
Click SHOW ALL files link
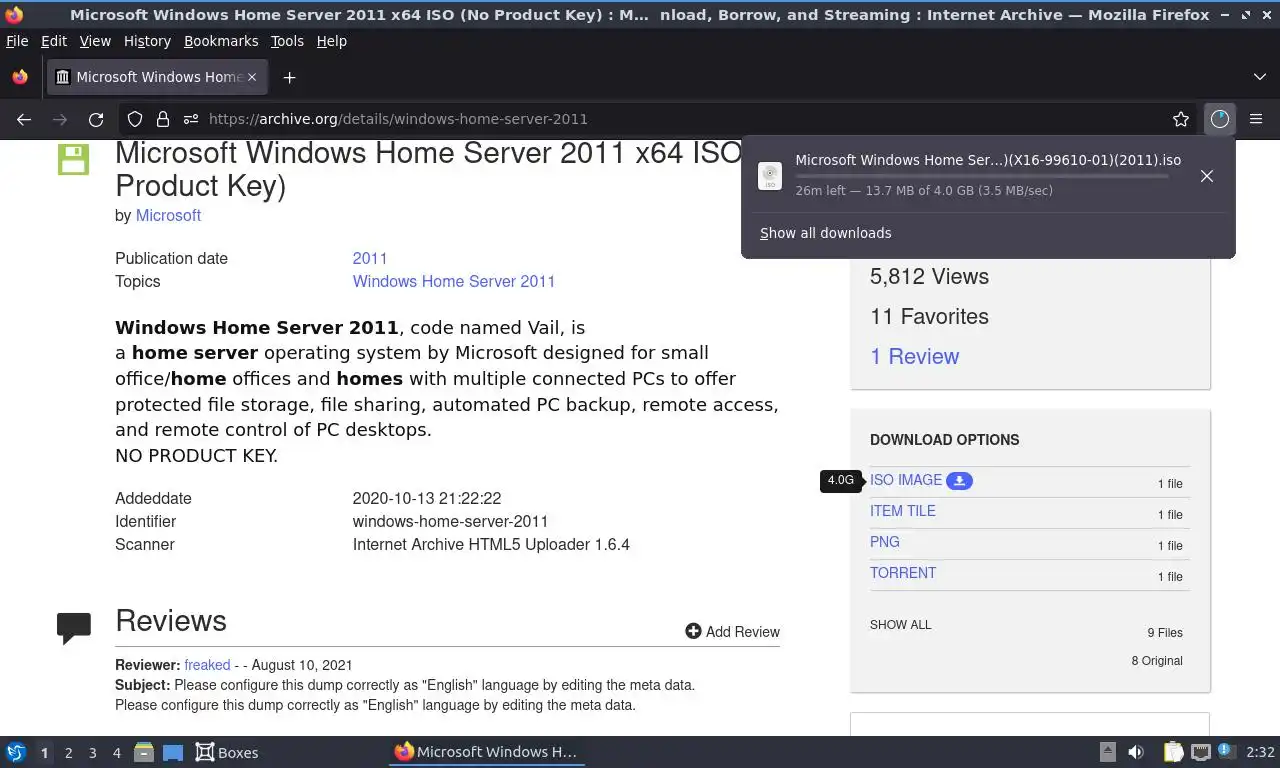tap(900, 625)
